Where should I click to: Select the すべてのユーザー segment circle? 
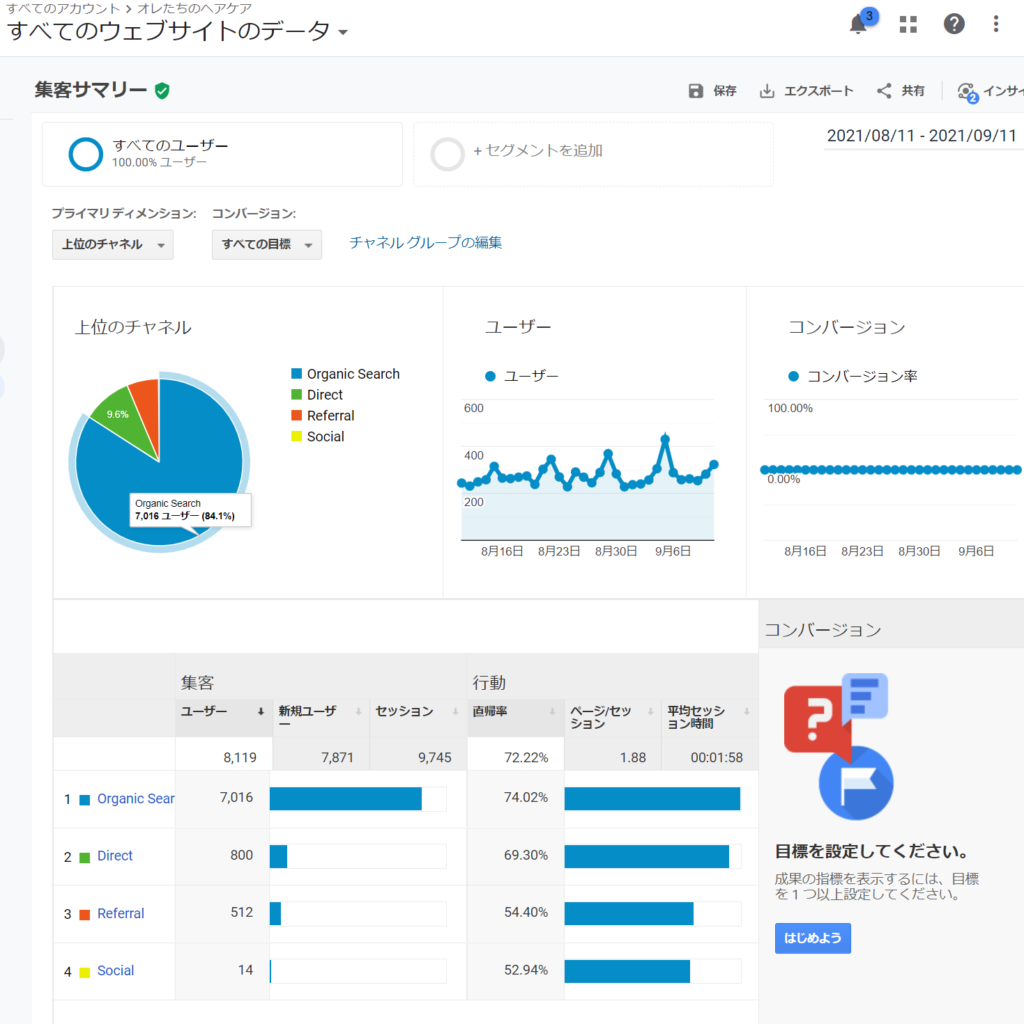86,154
